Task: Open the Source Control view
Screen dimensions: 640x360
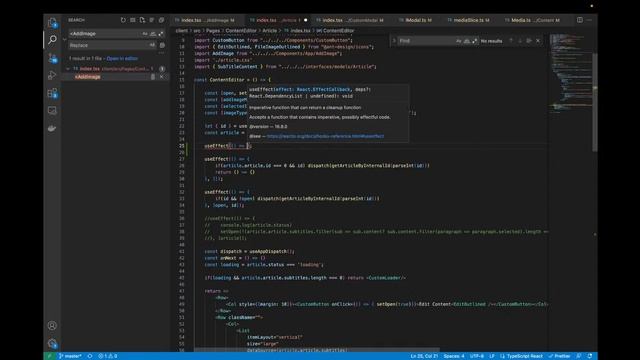Action: pyautogui.click(x=52, y=58)
